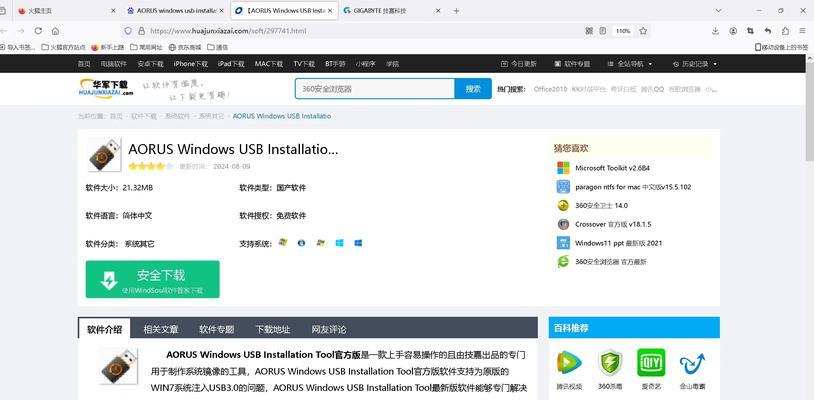Click 今日更新 link in top bar

pos(519,64)
